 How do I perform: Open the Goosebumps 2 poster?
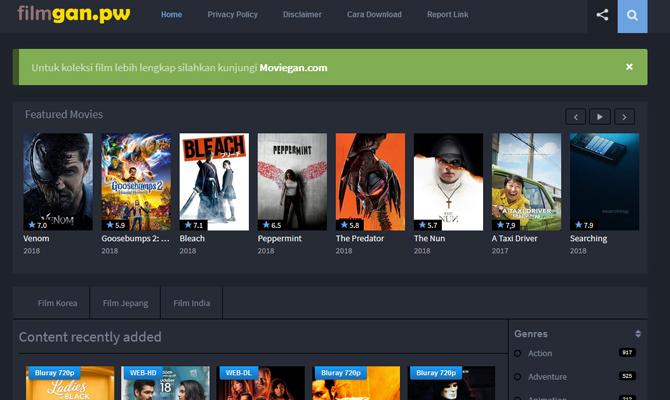tap(136, 182)
